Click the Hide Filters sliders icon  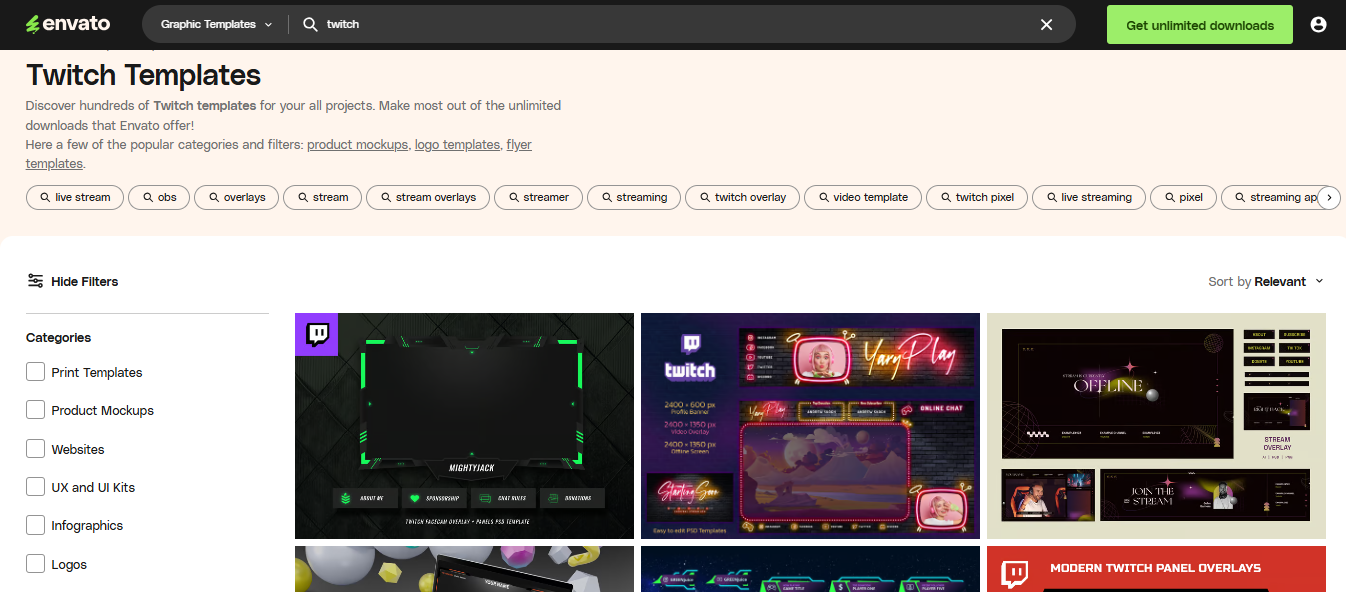(35, 281)
